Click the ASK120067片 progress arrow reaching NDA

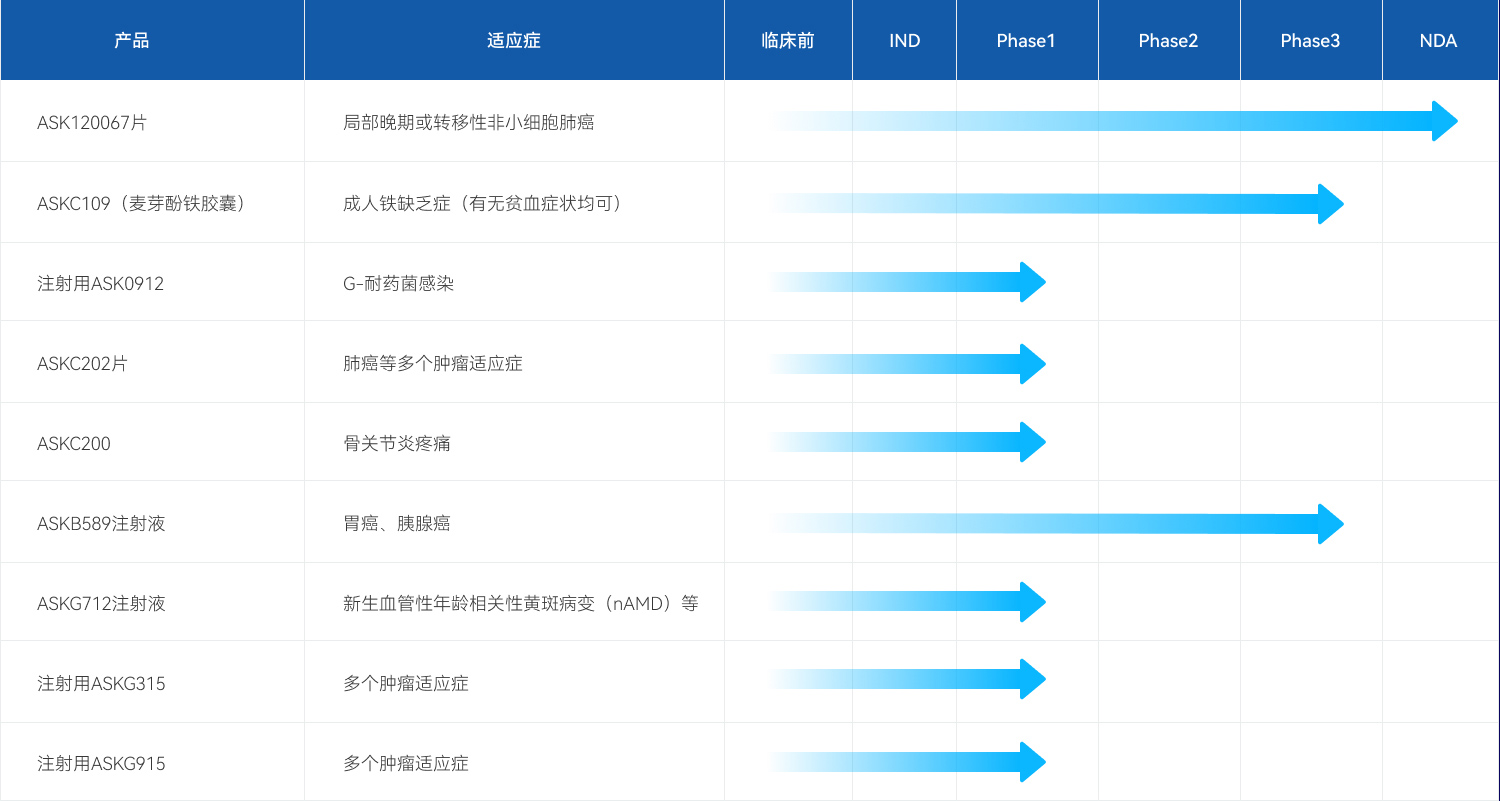point(1114,121)
